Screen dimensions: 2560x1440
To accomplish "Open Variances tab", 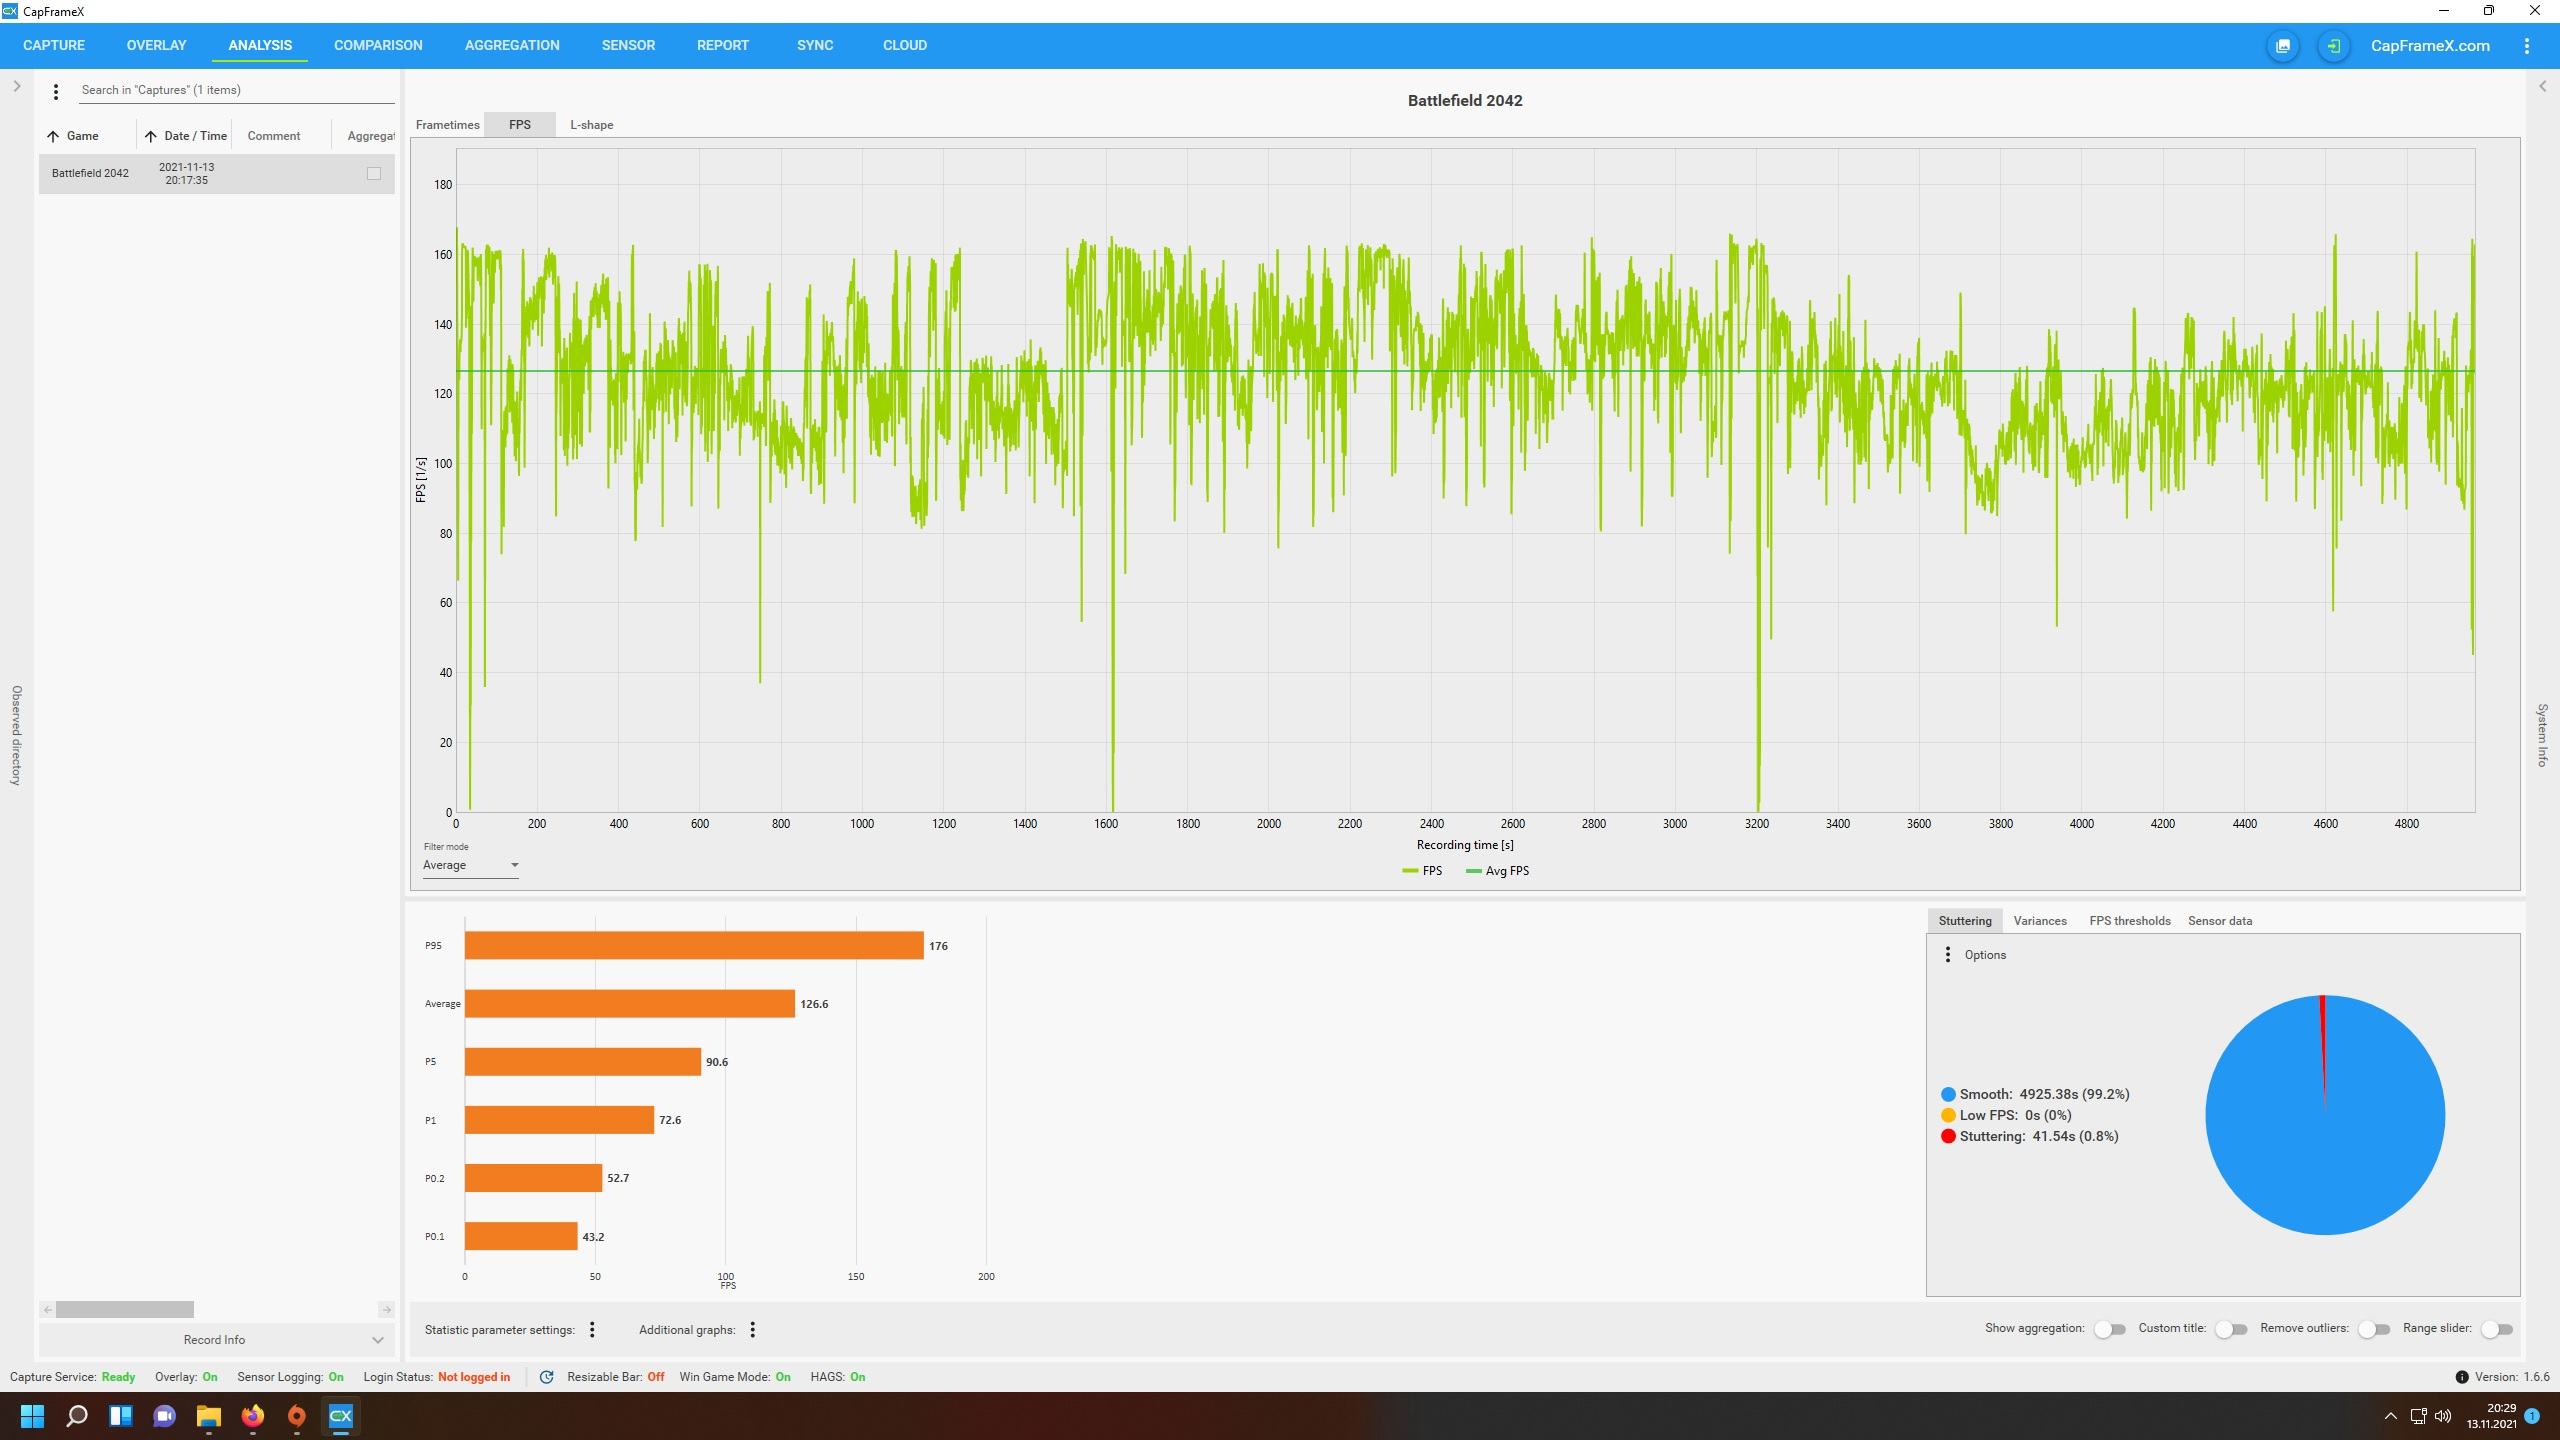I will 2040,921.
